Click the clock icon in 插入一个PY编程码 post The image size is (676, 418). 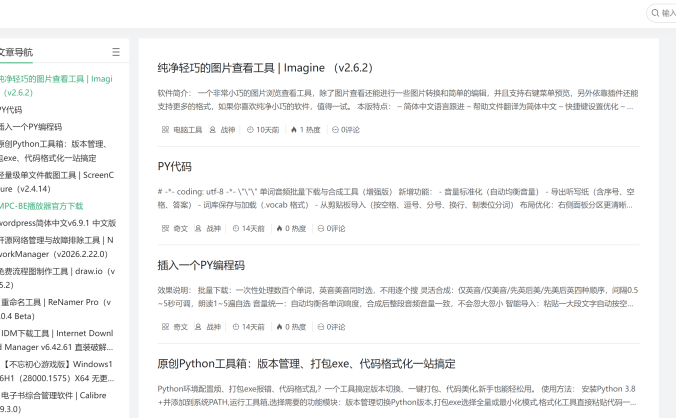coord(236,327)
